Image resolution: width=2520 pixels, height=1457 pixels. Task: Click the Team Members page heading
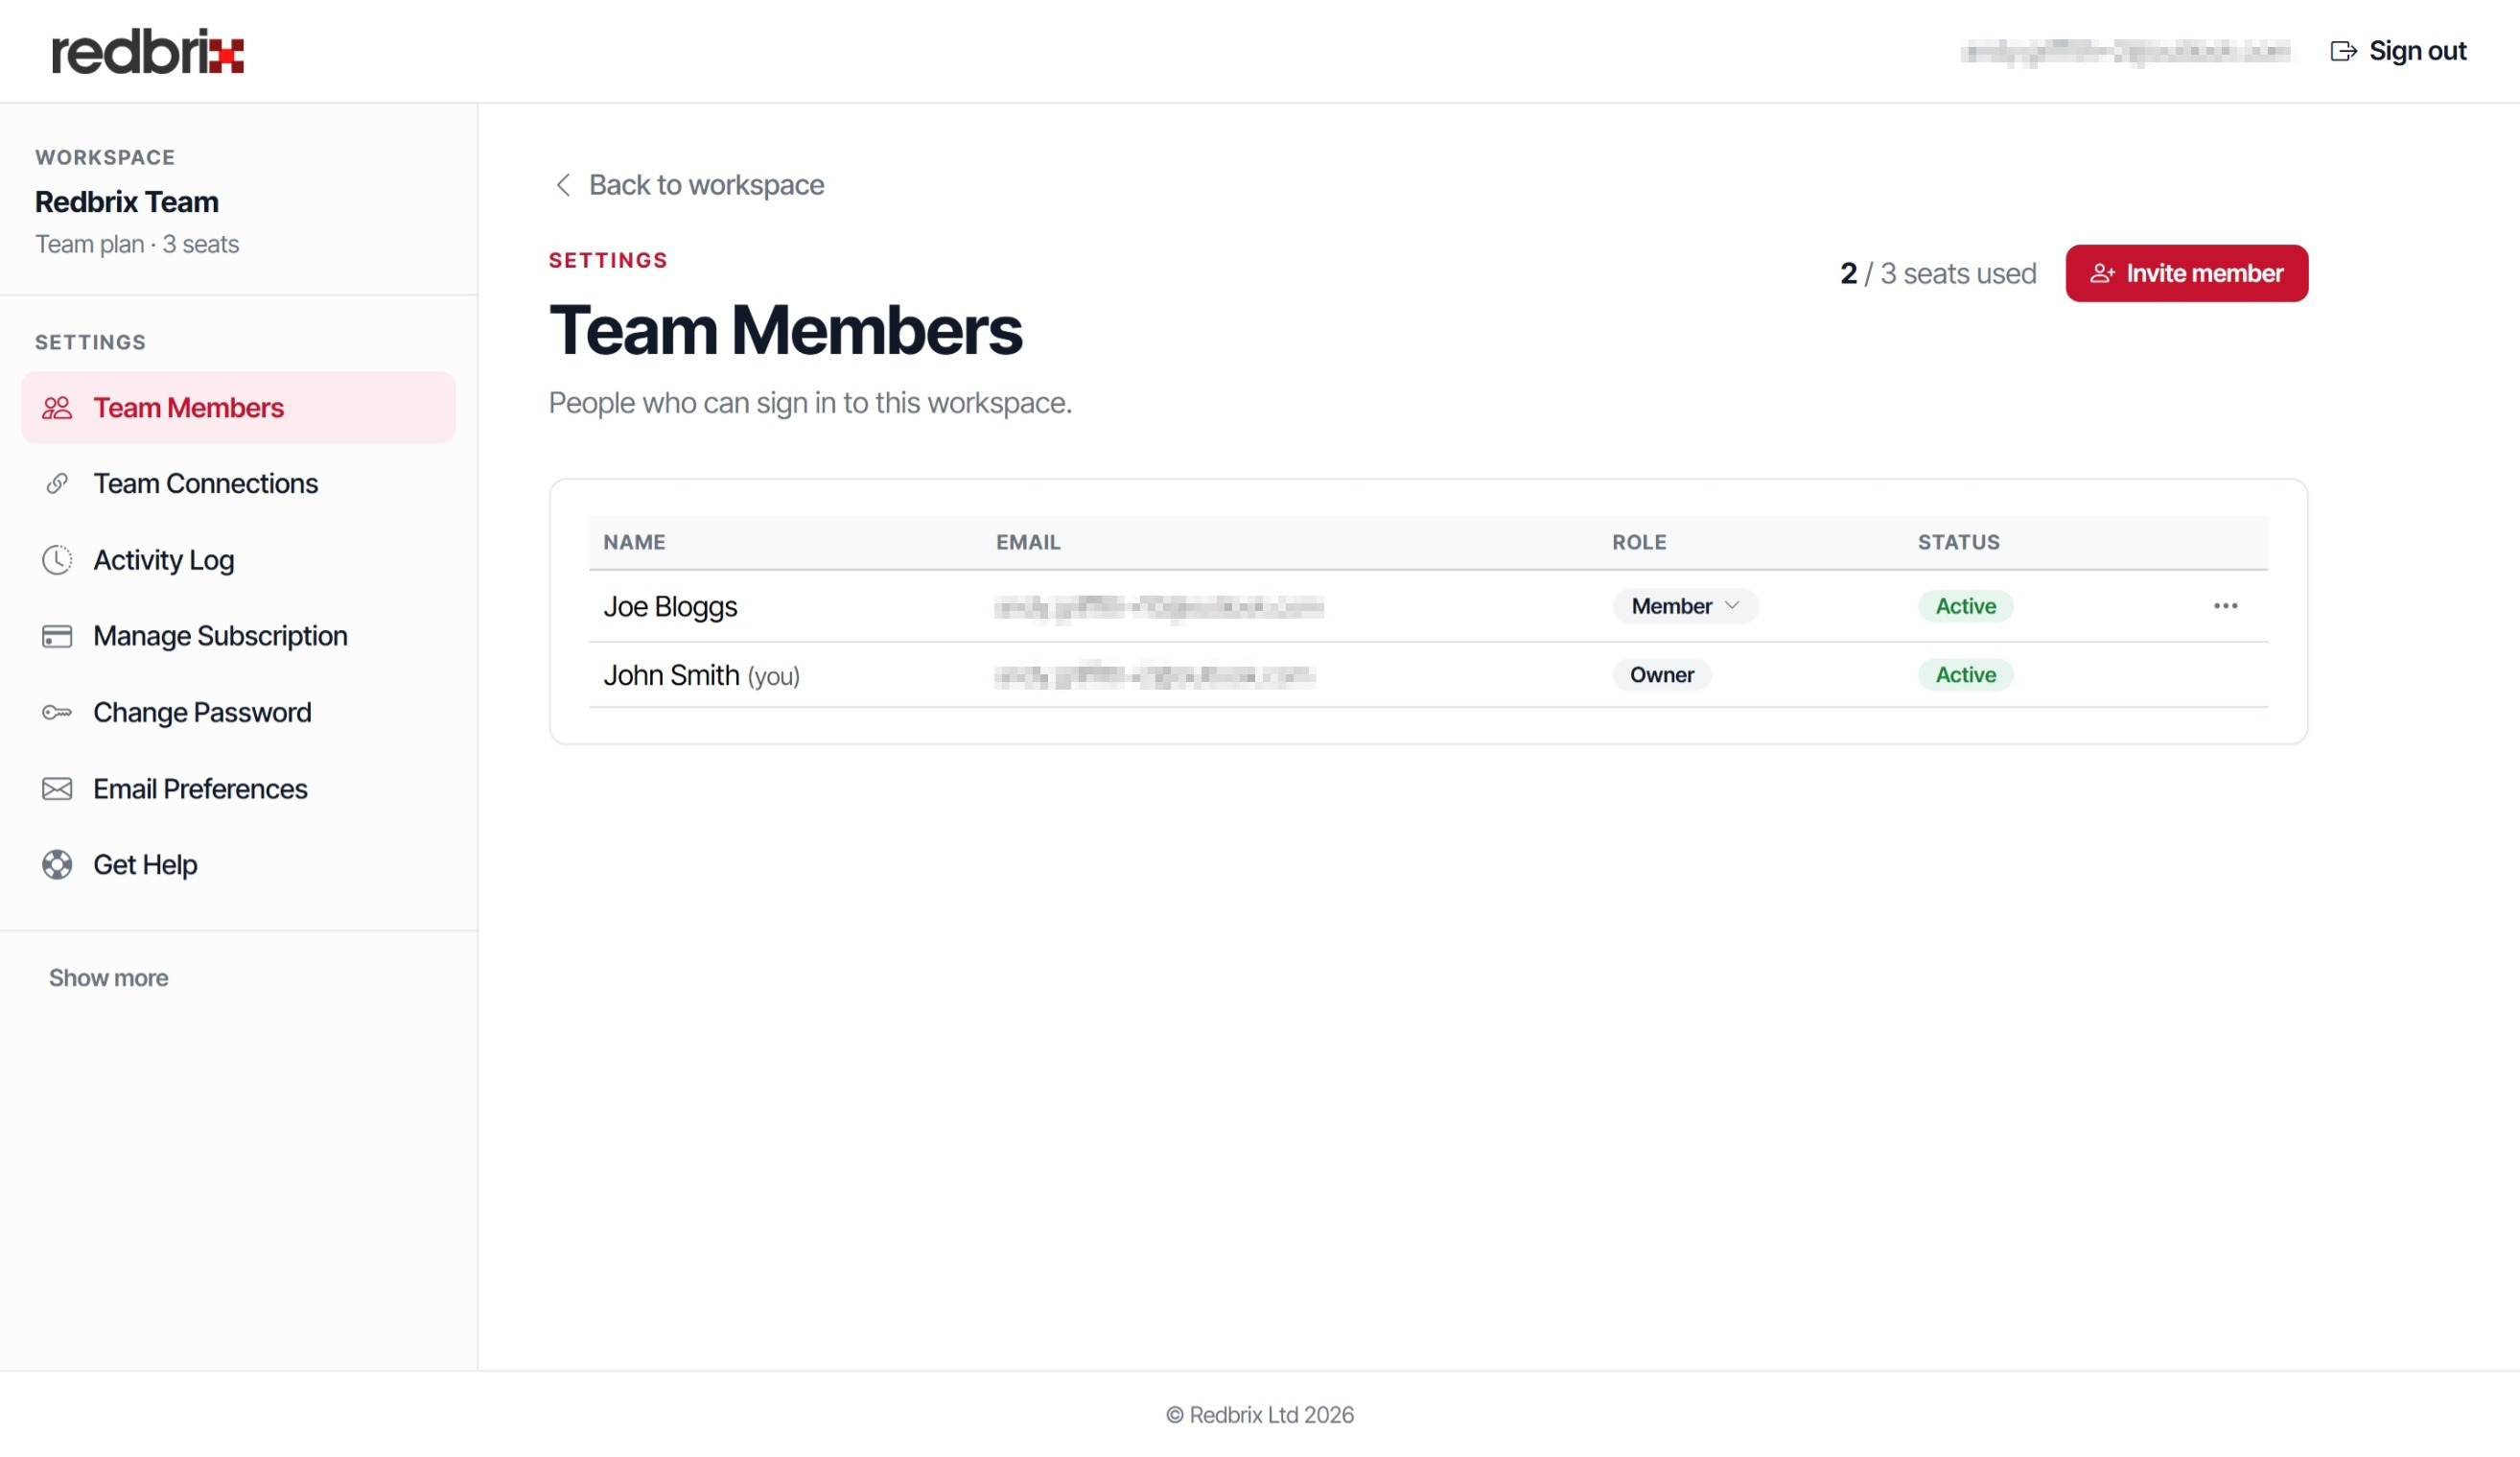[x=785, y=330]
